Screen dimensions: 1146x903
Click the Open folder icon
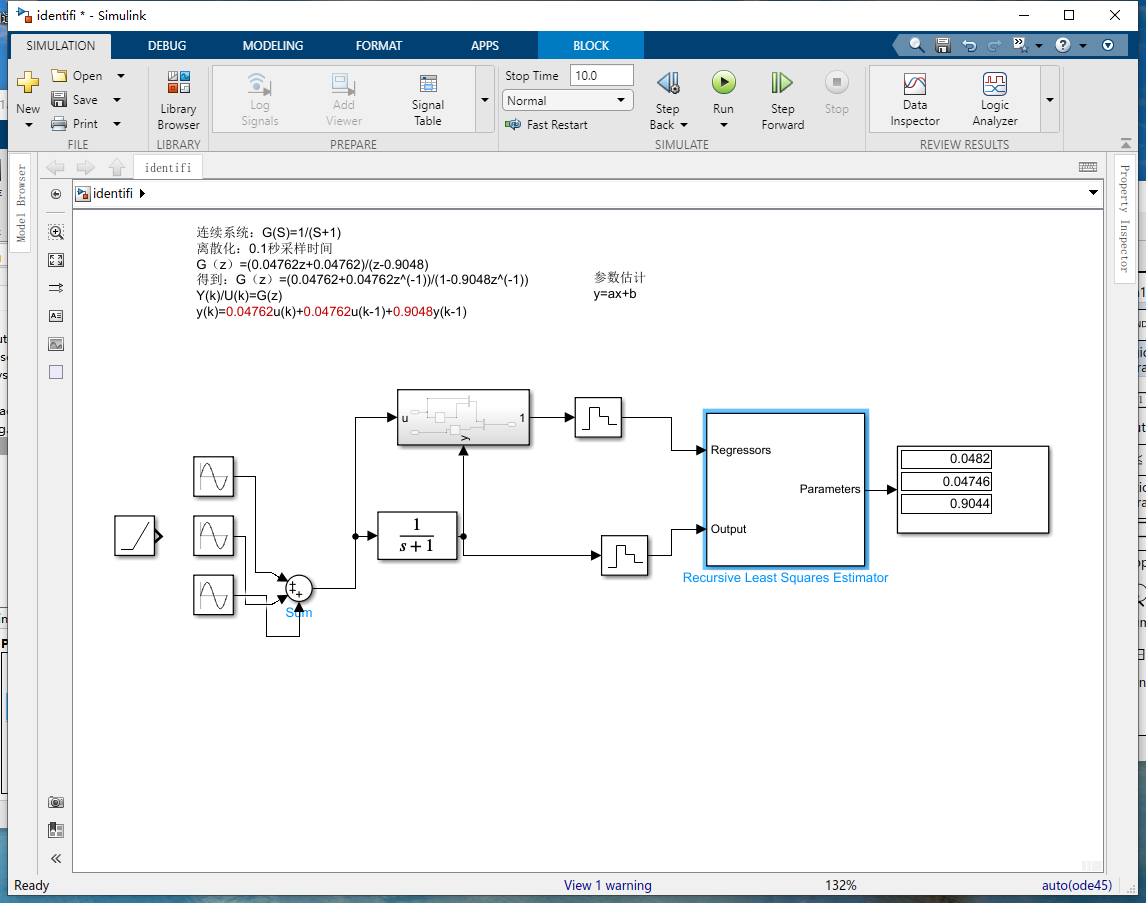pyautogui.click(x=59, y=75)
